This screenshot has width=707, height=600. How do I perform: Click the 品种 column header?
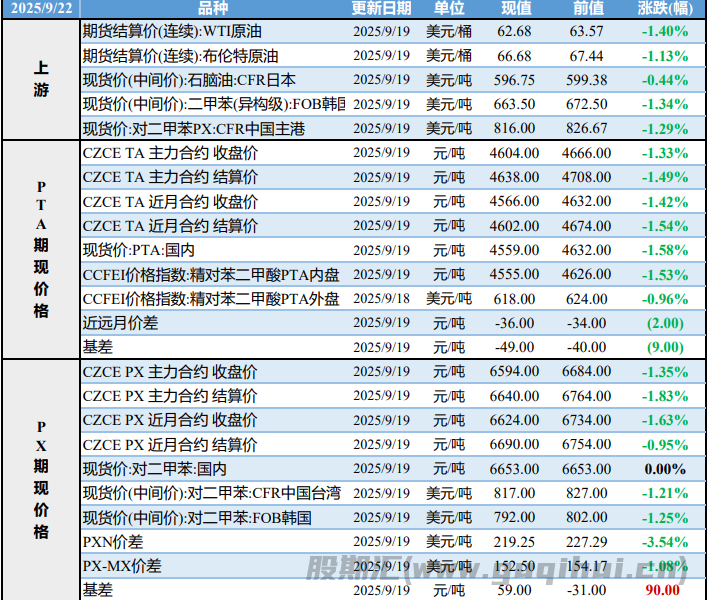tap(212, 9)
